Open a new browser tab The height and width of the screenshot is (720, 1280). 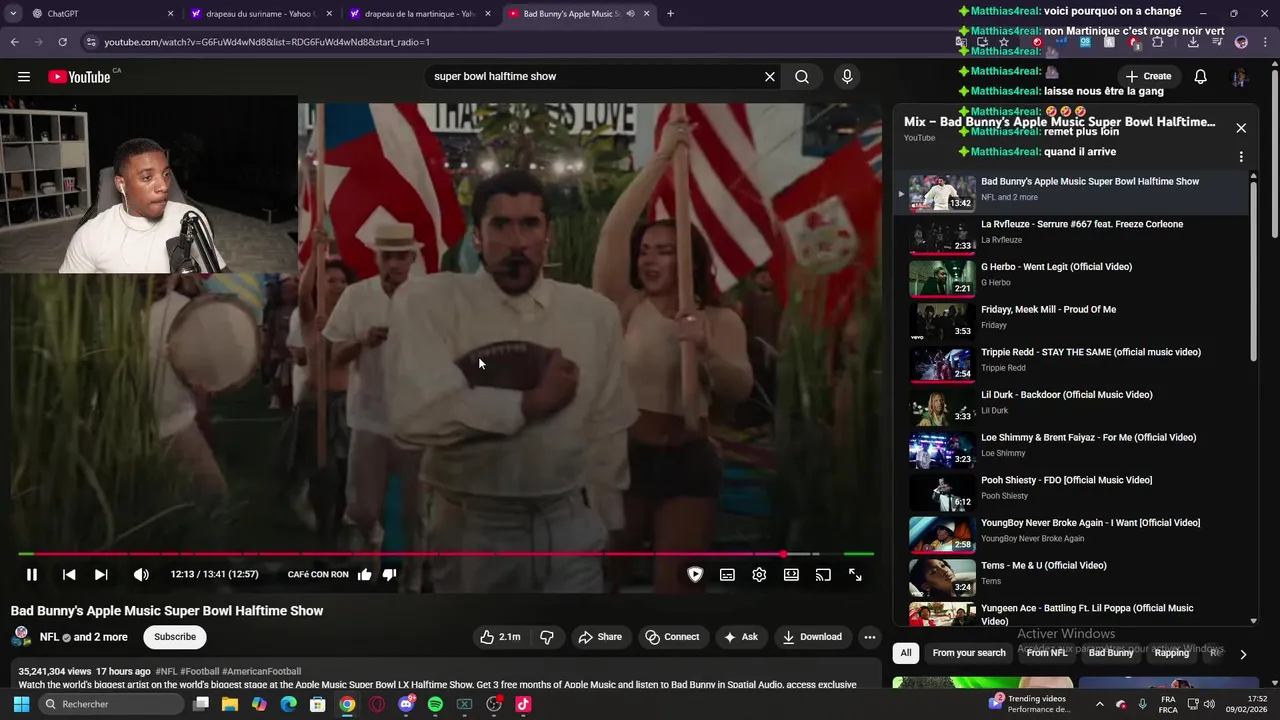pos(670,14)
